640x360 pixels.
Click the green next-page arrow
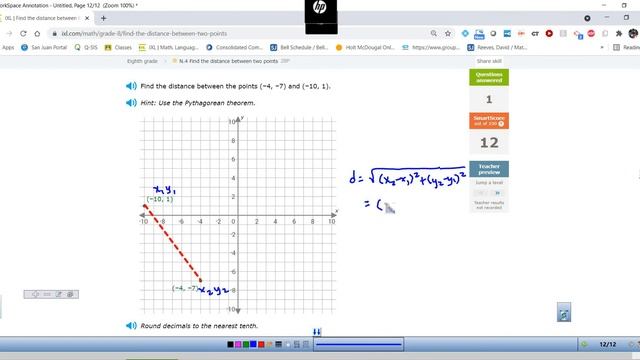tap(584, 344)
